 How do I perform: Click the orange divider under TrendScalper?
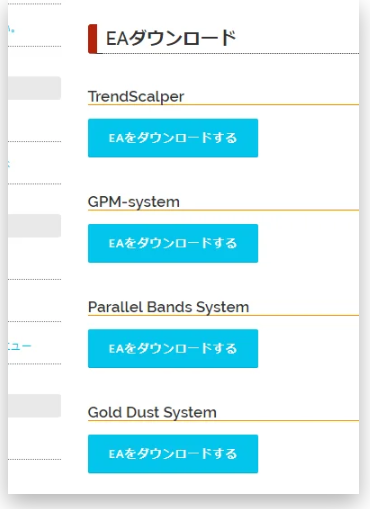point(223,105)
